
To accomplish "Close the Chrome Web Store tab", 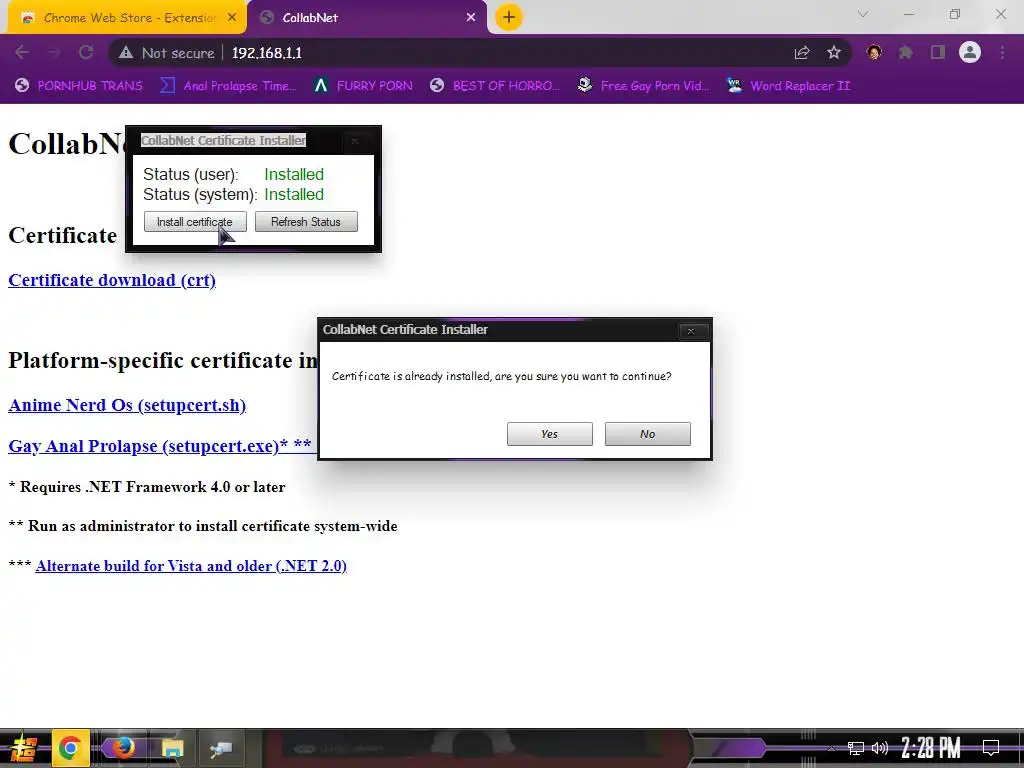I will (232, 18).
